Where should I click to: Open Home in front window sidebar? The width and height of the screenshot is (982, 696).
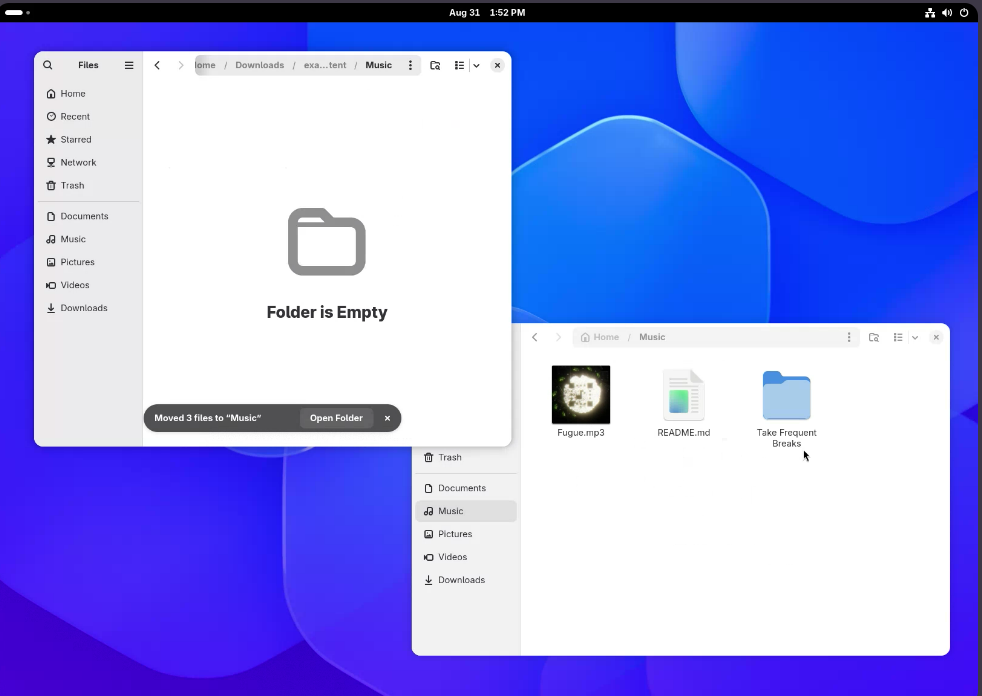point(88,93)
